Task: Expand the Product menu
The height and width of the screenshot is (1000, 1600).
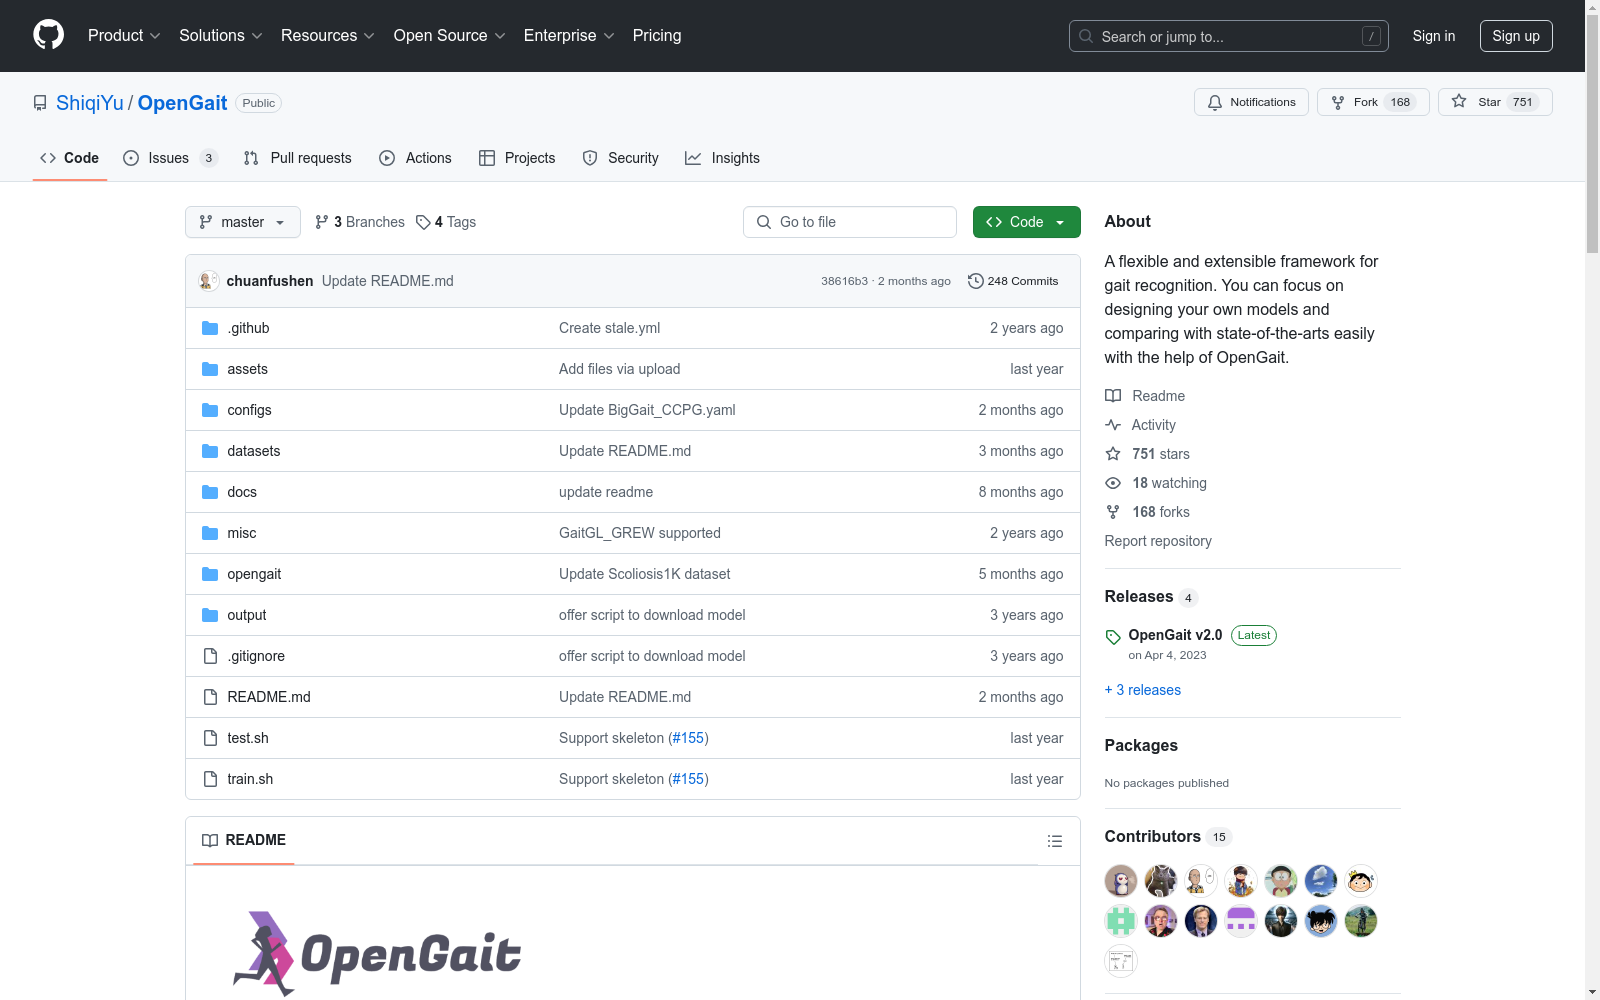Action: pos(124,35)
